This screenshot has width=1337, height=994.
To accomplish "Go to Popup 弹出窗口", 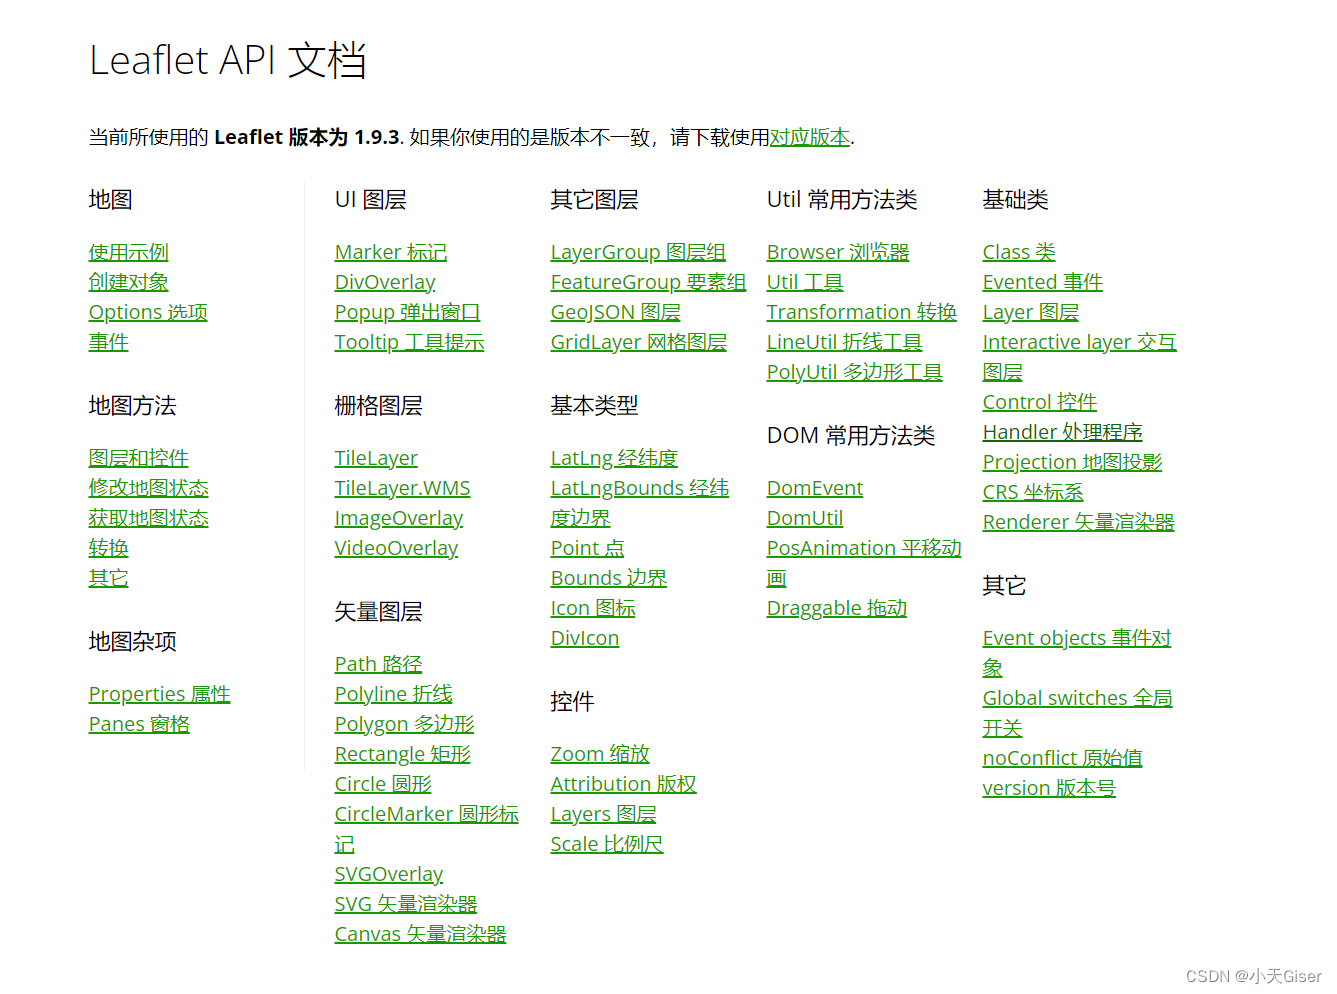I will (408, 312).
